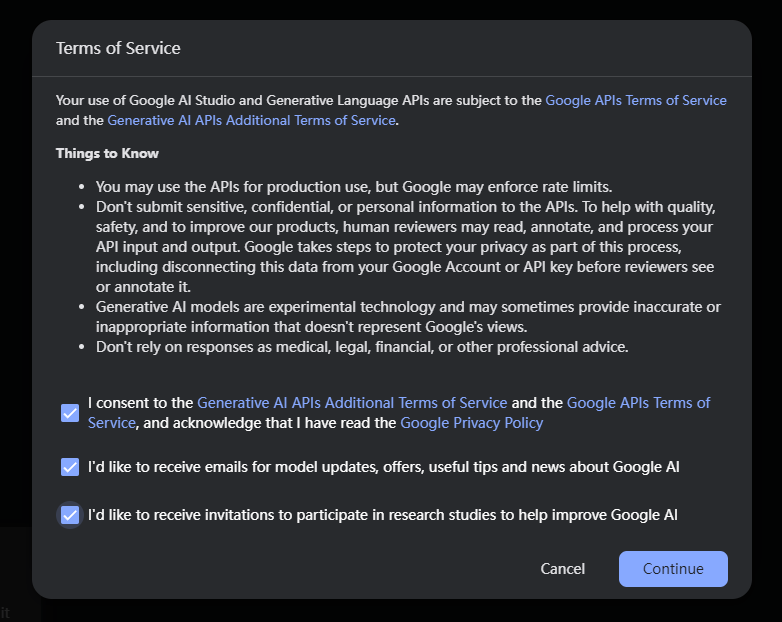782x622 pixels.
Task: Click the bullet about experimental Generative AI models
Action: click(x=407, y=317)
